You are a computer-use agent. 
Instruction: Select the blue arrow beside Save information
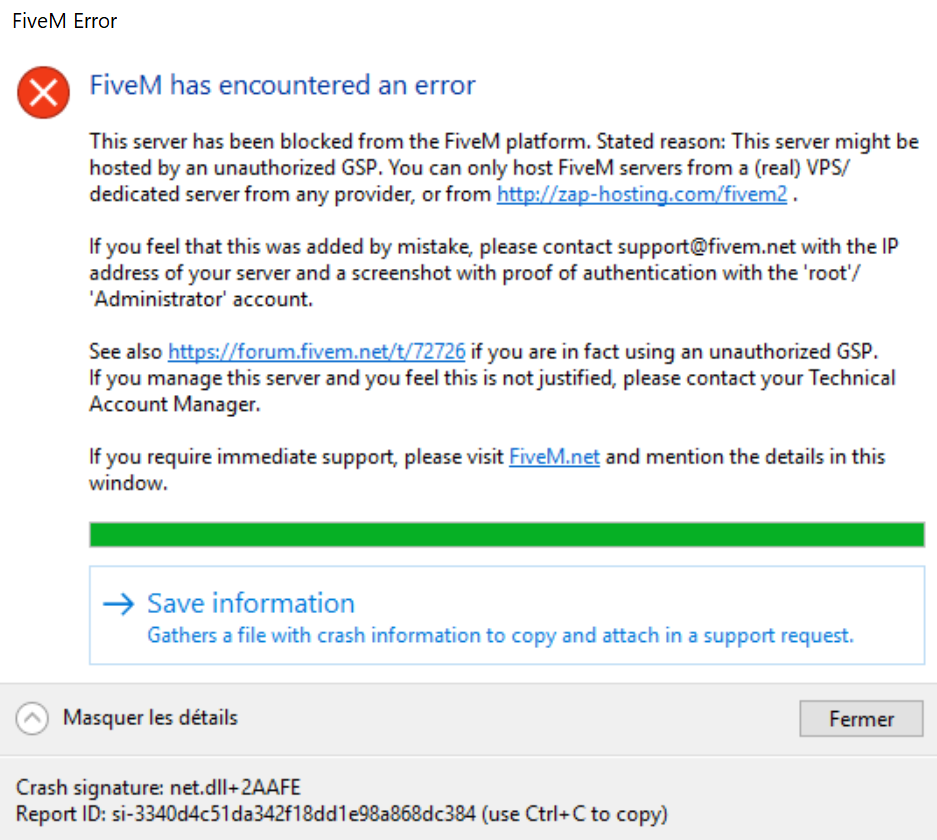coord(120,603)
